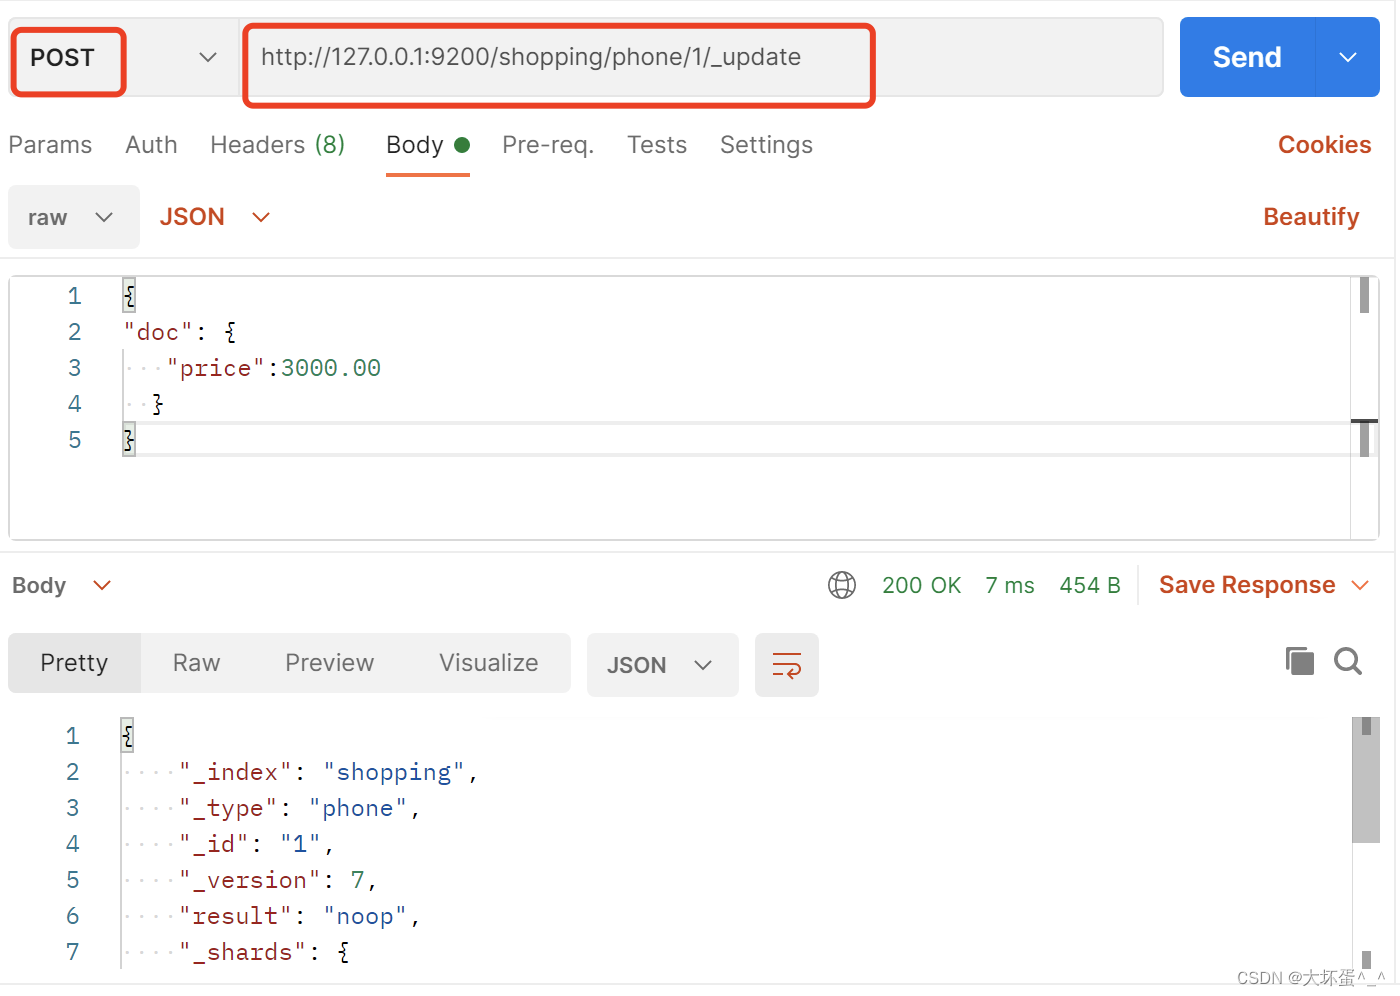Click the 200 OK status

coord(921,585)
